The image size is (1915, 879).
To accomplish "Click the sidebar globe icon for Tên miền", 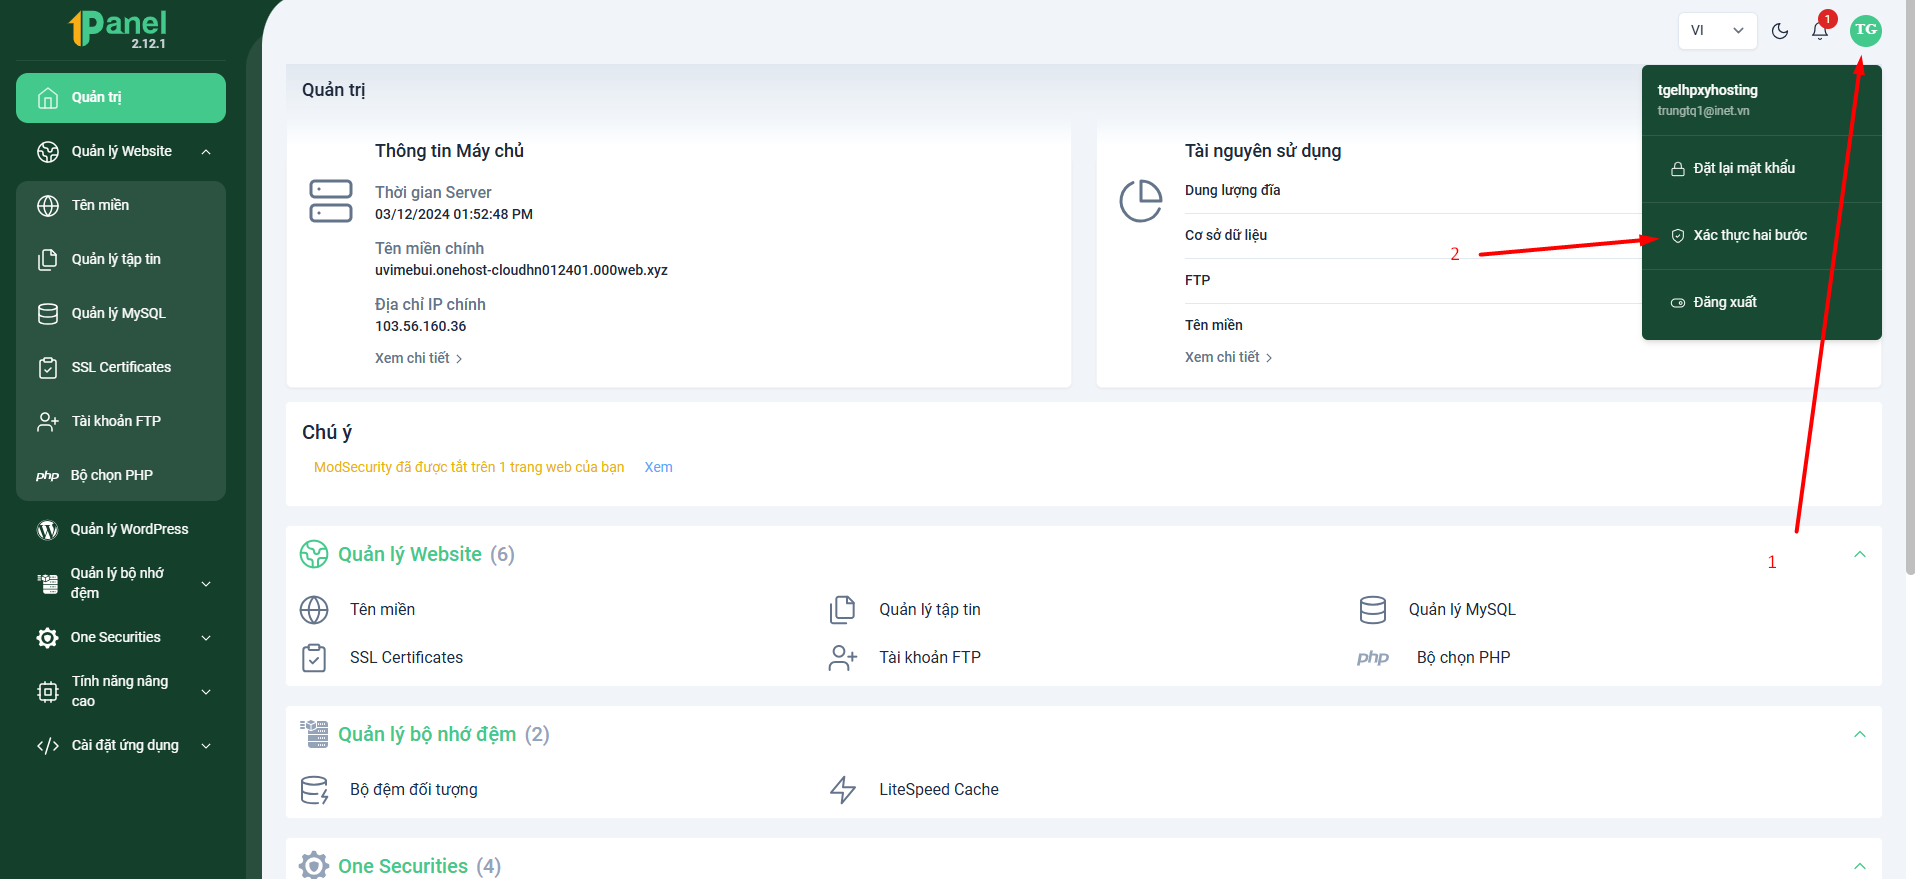I will tap(48, 206).
